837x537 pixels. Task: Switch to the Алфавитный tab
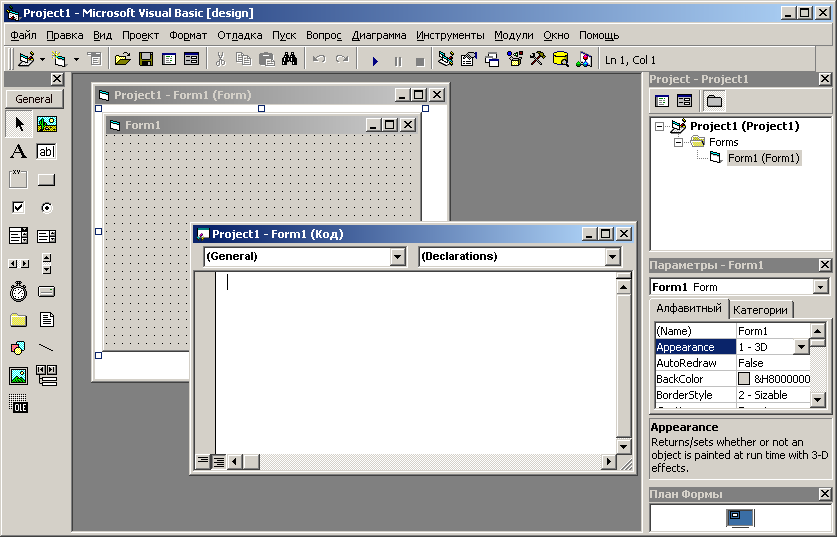[689, 309]
